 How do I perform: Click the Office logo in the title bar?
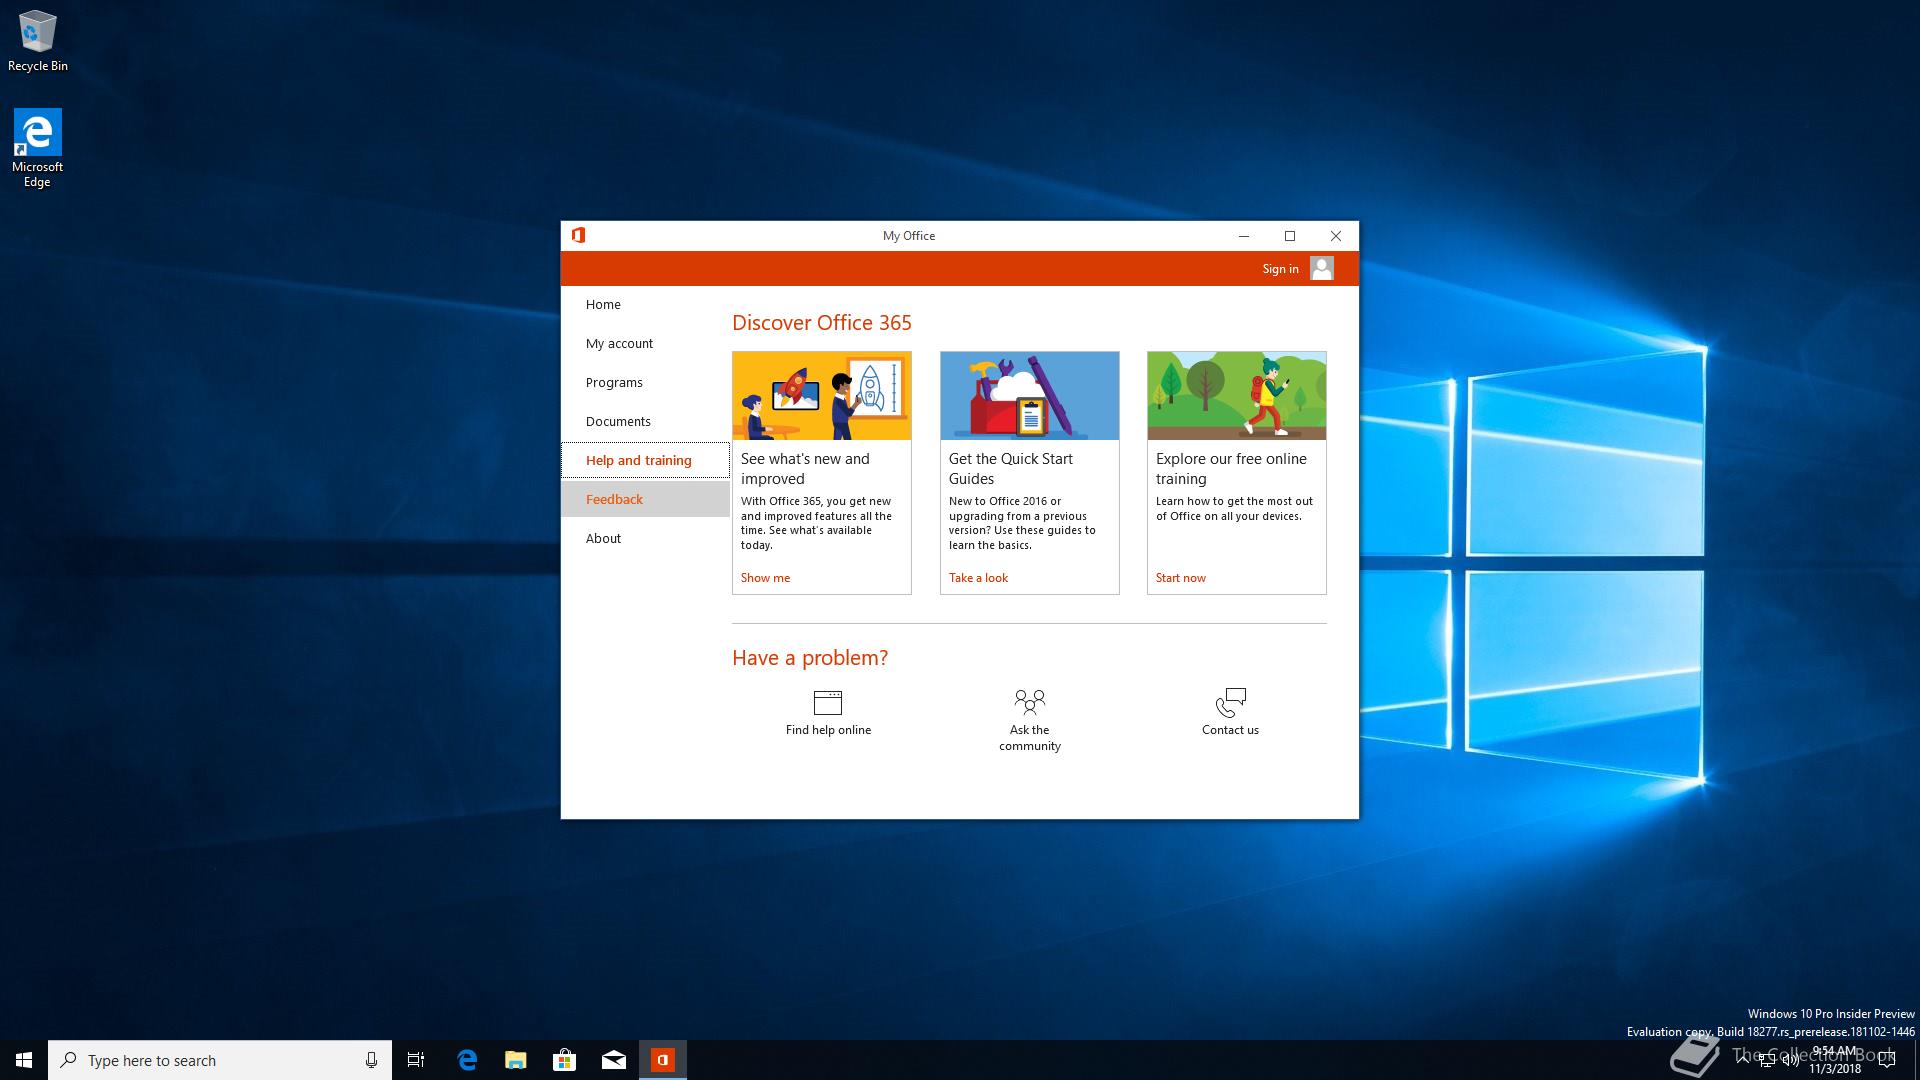coord(578,236)
